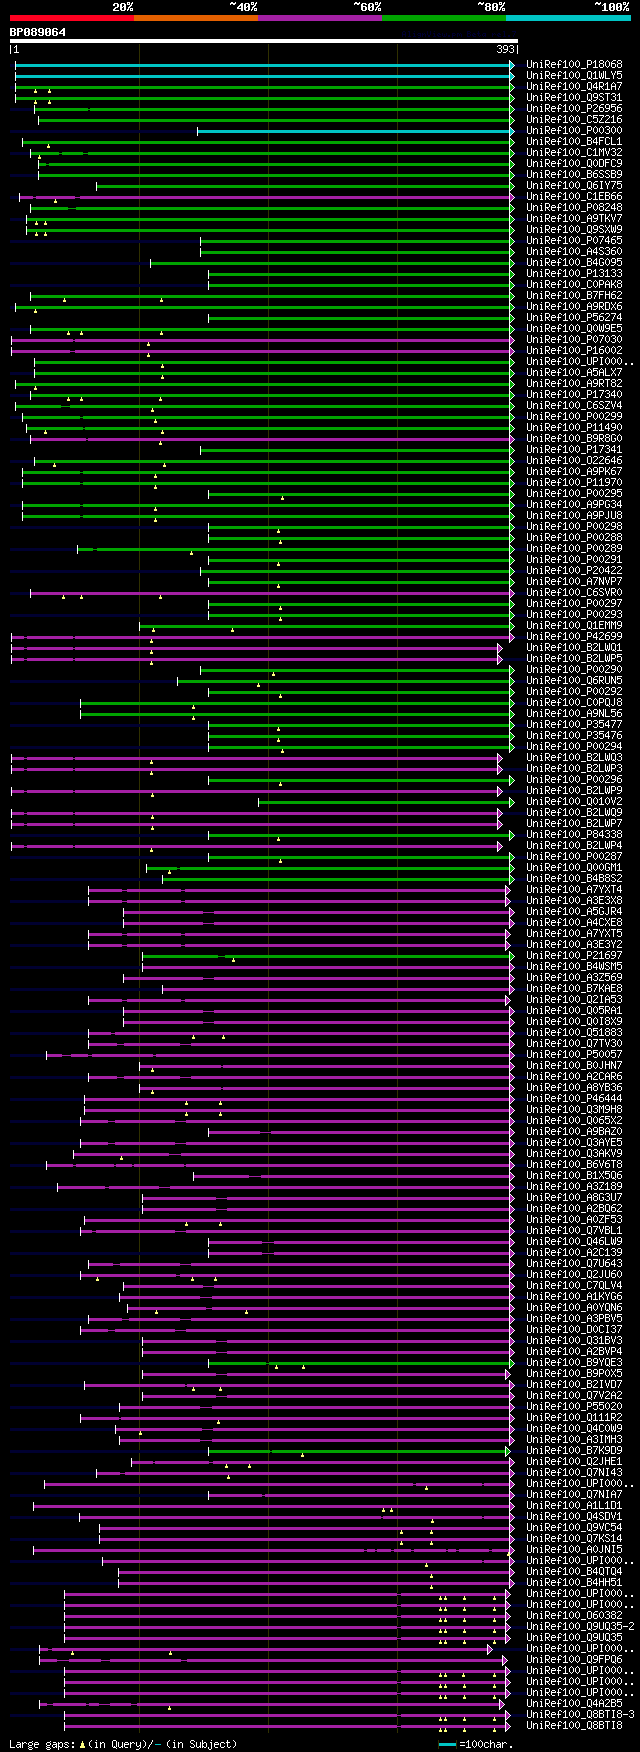Choose entry UniRef100_B6SSB9
Image resolution: width=640 pixels, height=1752 pixels.
[x=574, y=174]
